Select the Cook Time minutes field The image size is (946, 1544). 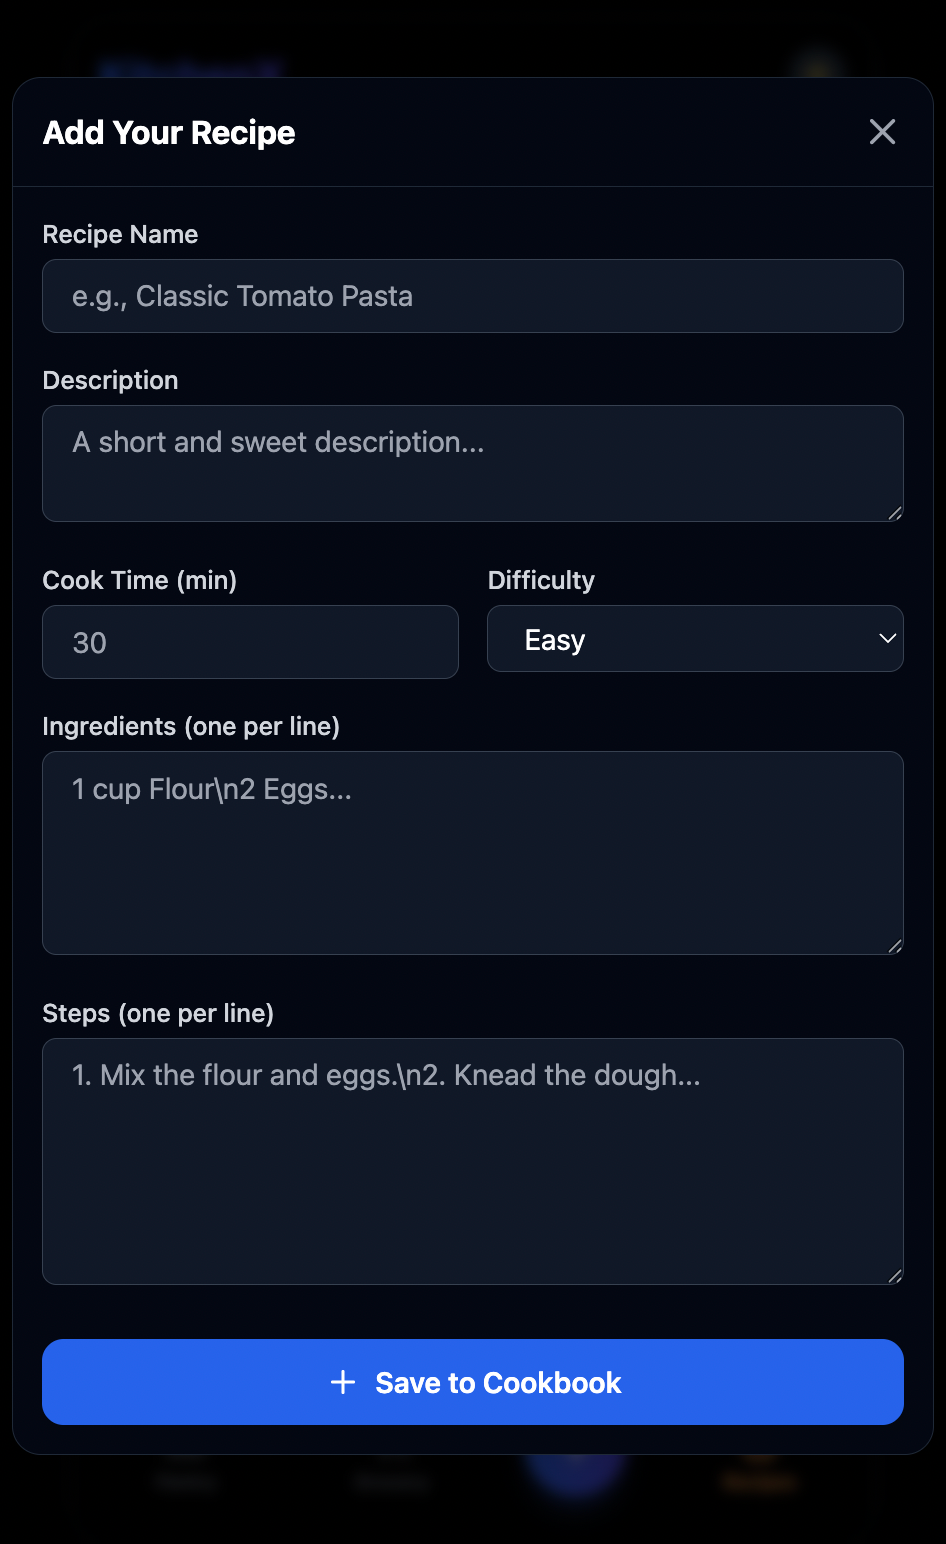[250, 642]
